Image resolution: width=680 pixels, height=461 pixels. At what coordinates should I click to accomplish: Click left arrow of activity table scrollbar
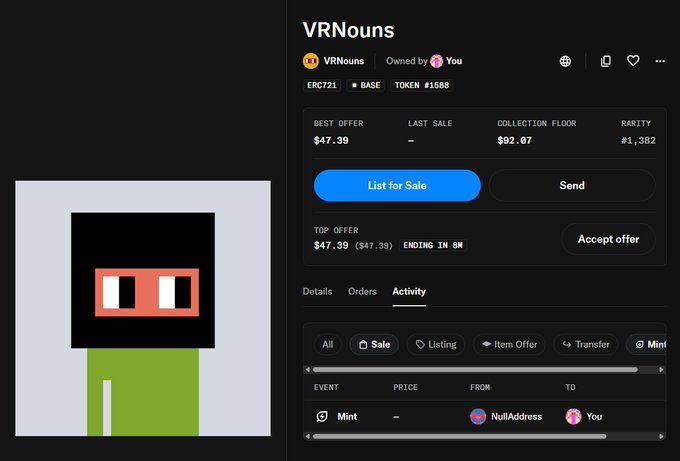click(307, 436)
